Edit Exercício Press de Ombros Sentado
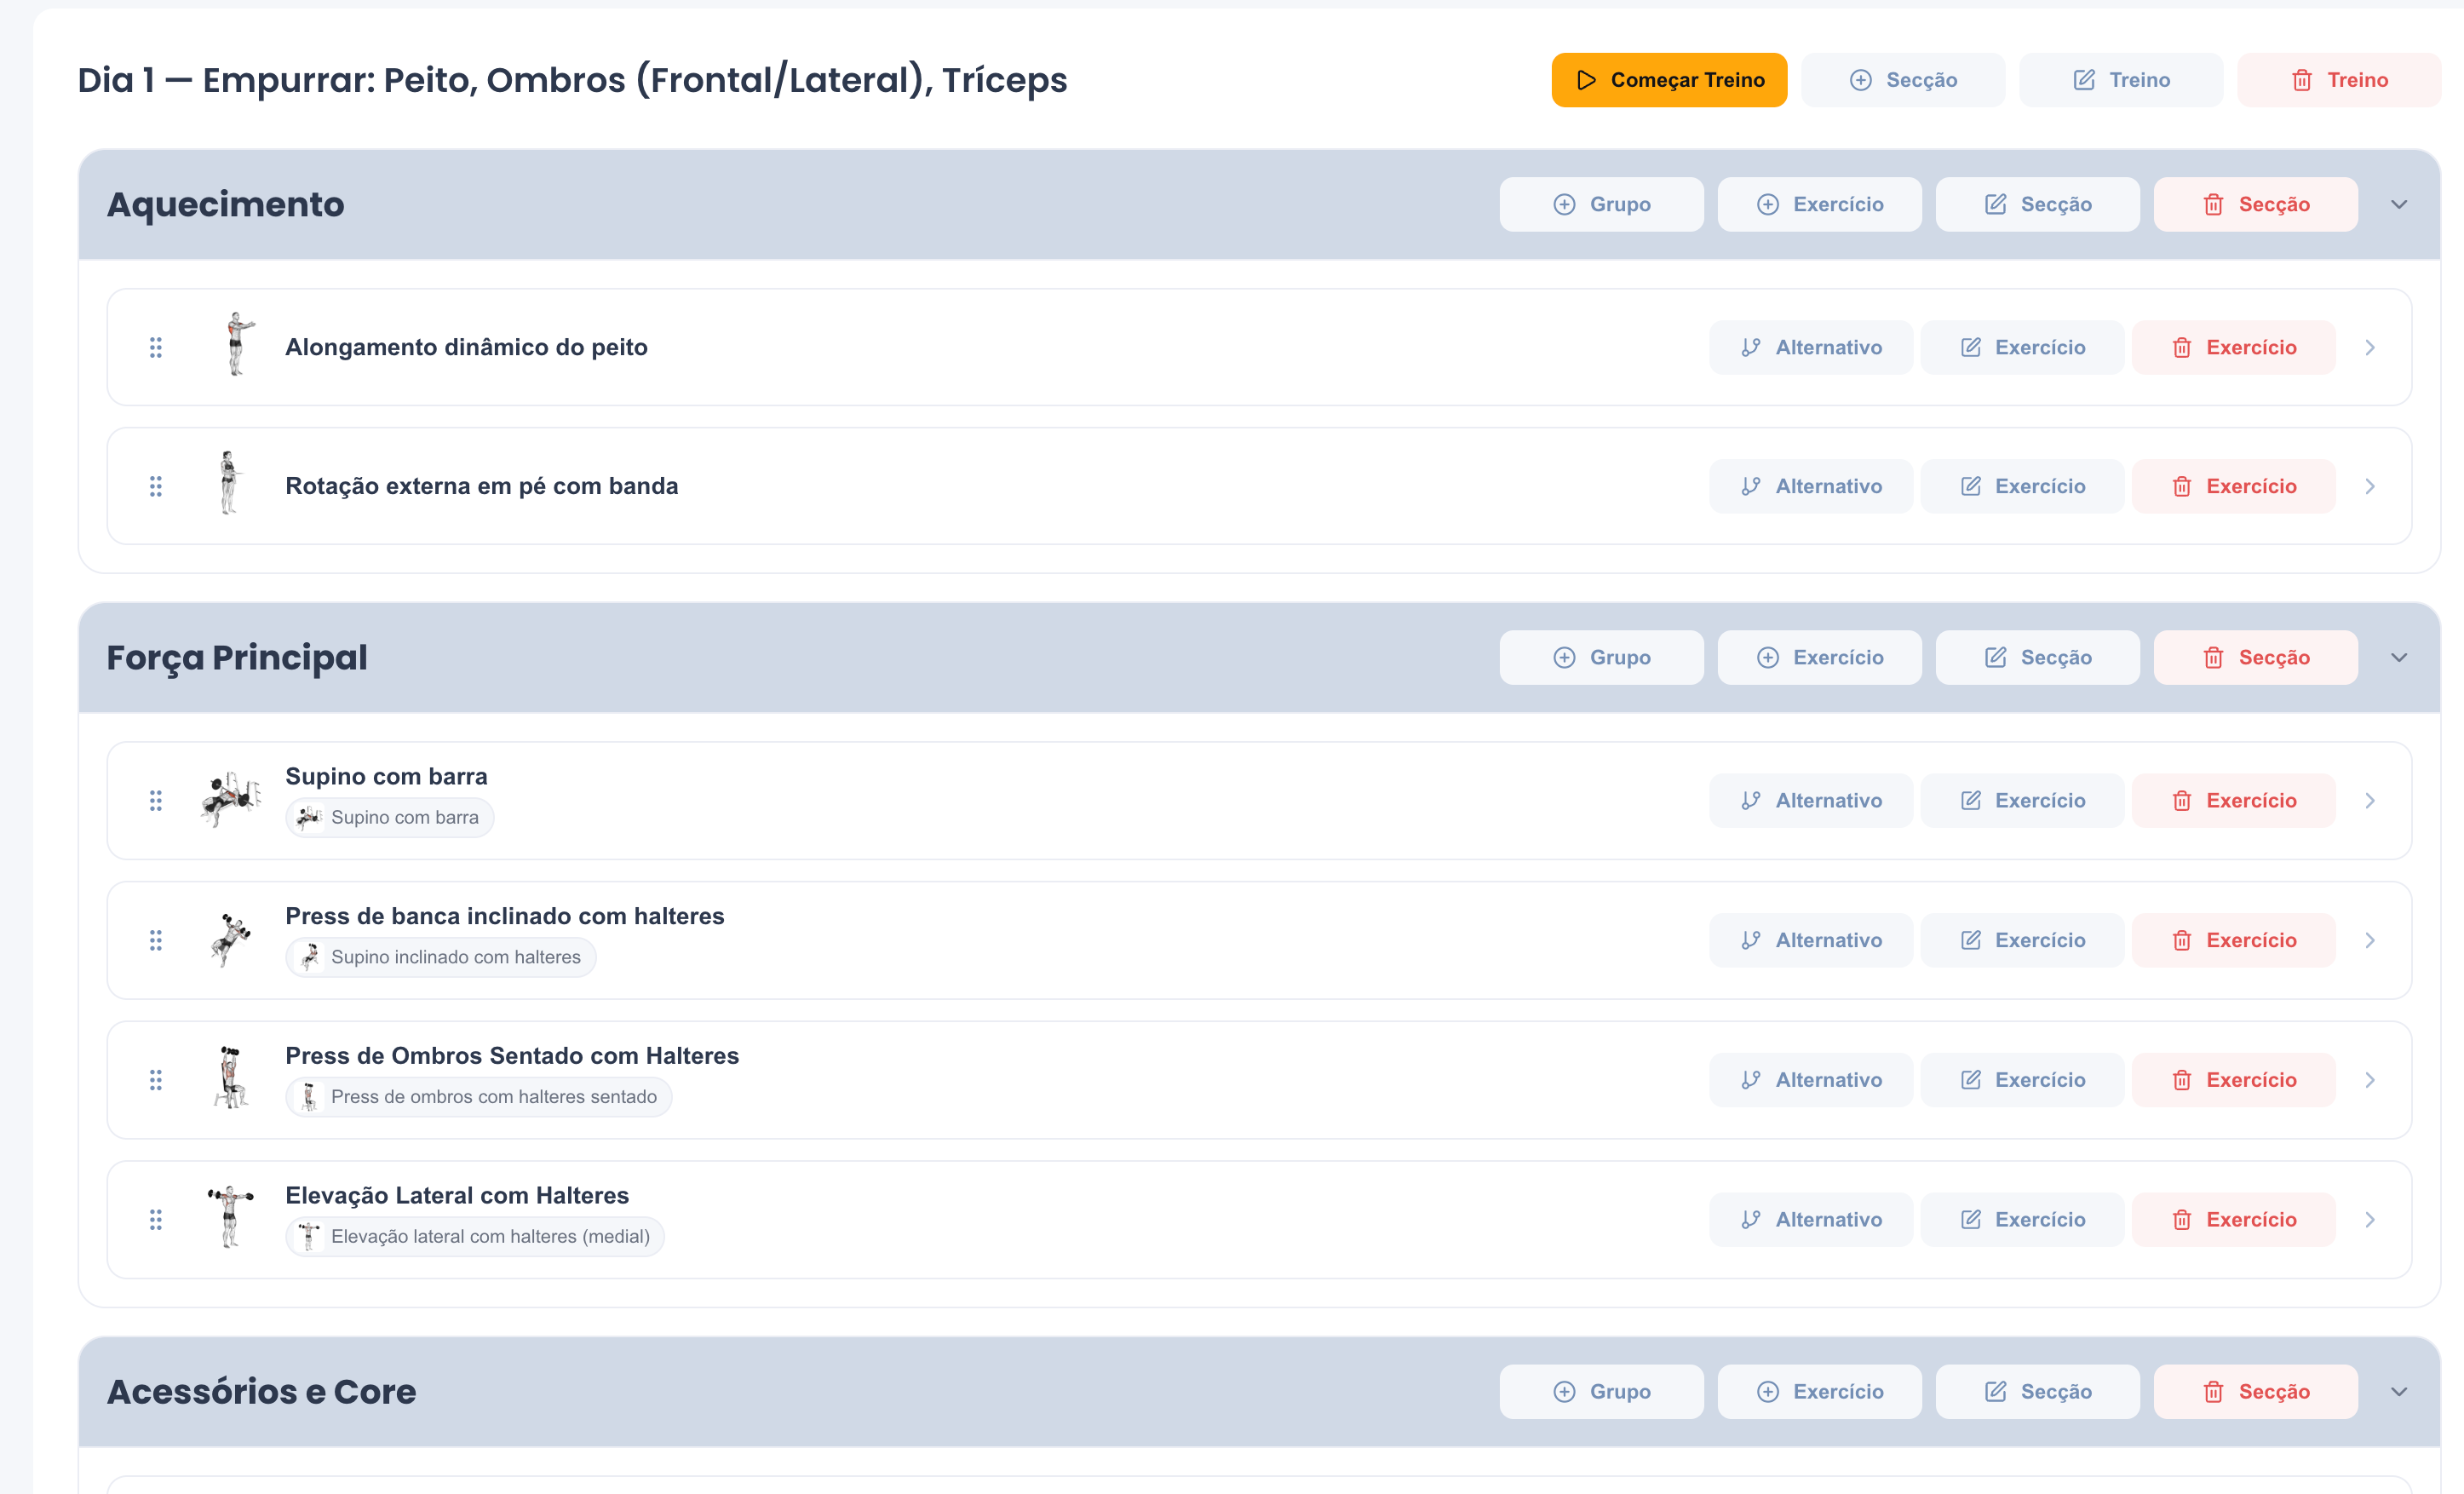Image resolution: width=2464 pixels, height=1494 pixels. [x=2022, y=1080]
